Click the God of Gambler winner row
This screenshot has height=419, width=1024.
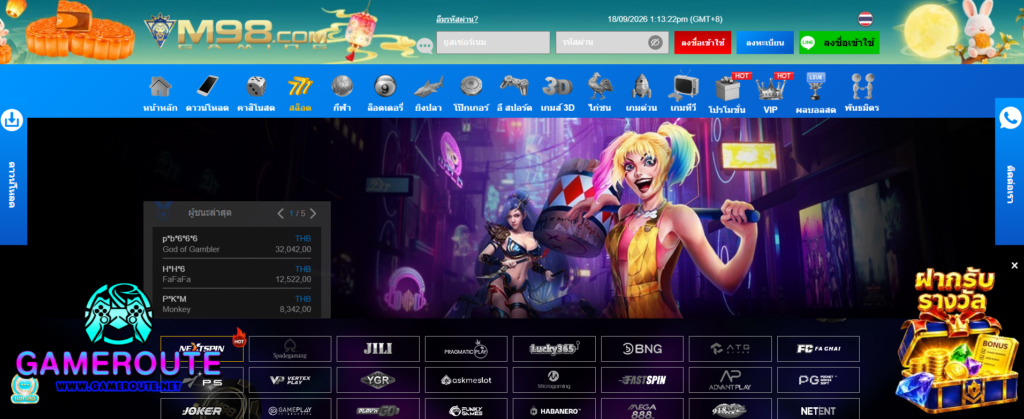click(236, 243)
